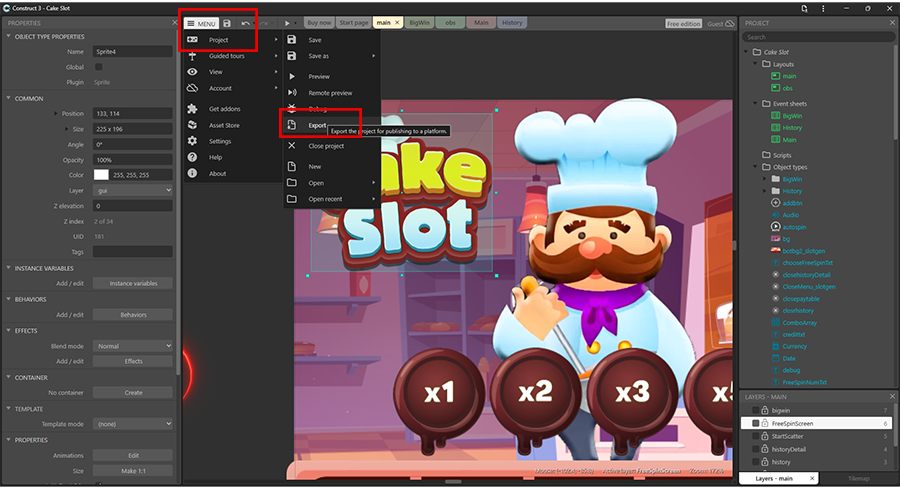Click the save icon in the toolbar
This screenshot has height=489, width=900.
(x=228, y=23)
